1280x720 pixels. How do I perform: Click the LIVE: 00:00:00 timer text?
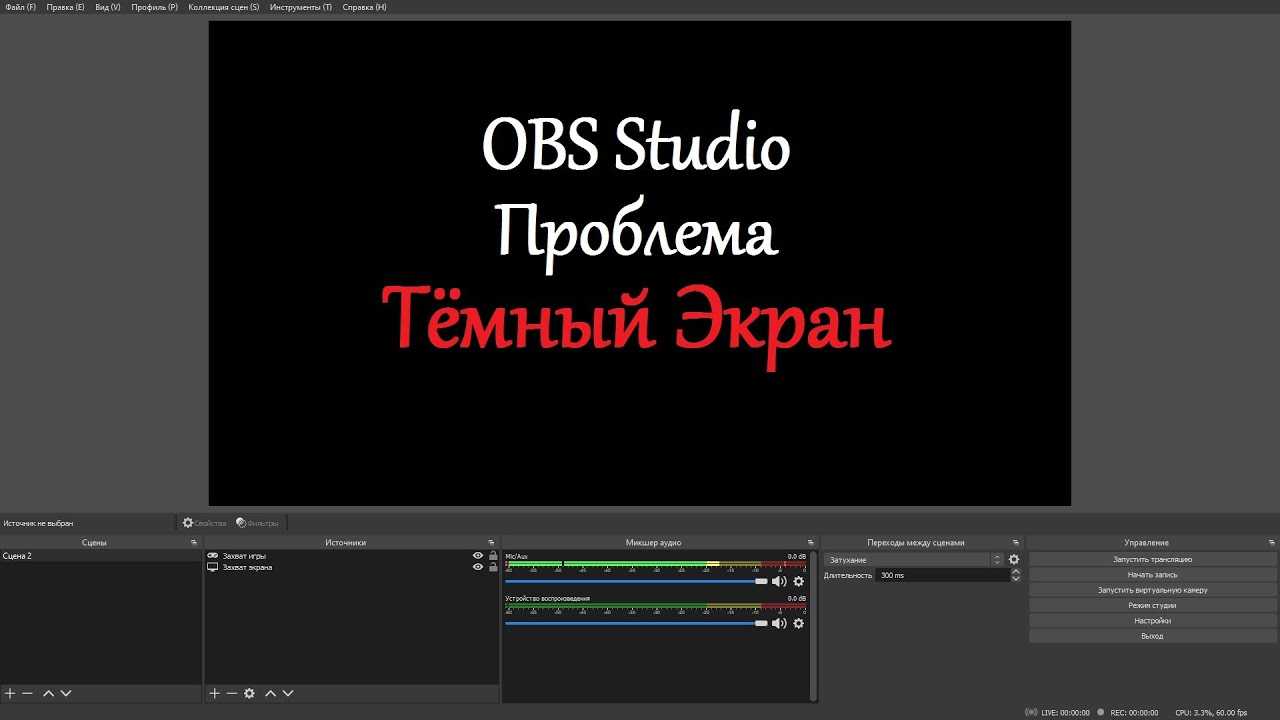[x=1065, y=713]
